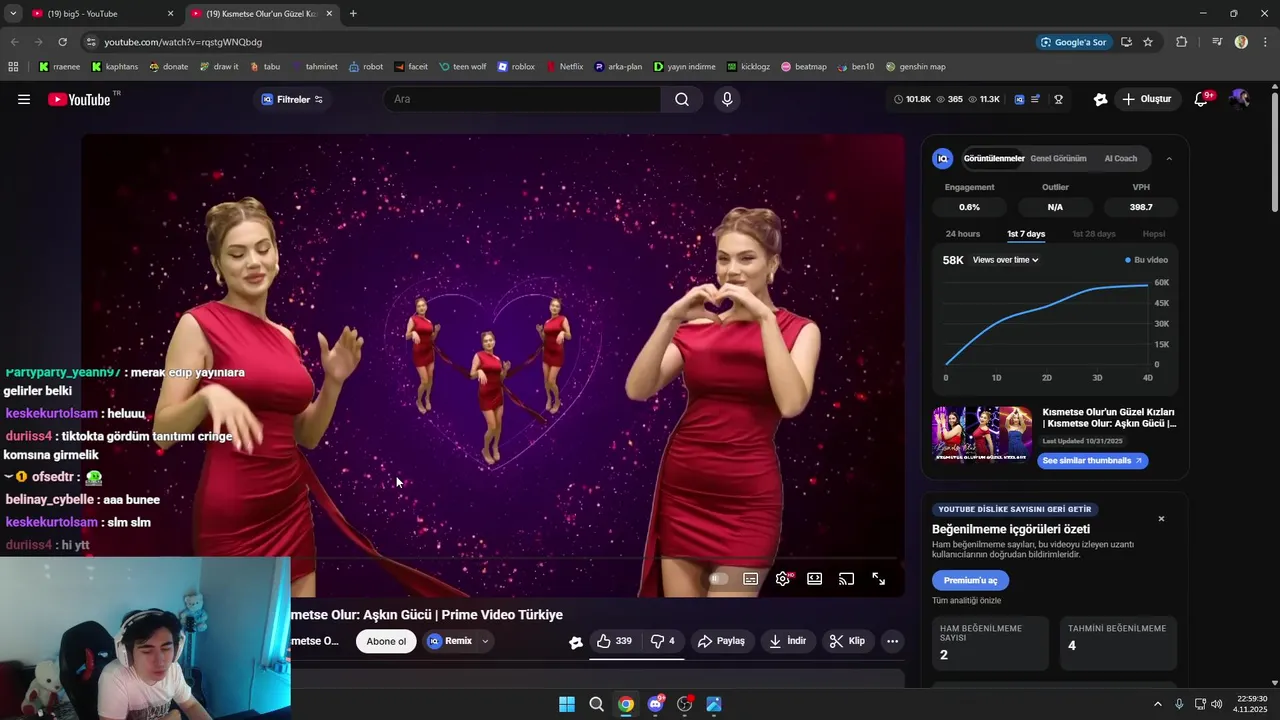This screenshot has height=720, width=1280.
Task: Click vidIQ IQ badge in header stats
Action: pyautogui.click(x=1019, y=99)
